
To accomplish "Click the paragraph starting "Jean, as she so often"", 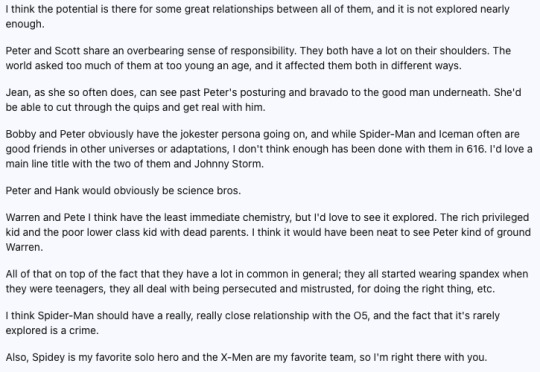I will click(x=263, y=100).
